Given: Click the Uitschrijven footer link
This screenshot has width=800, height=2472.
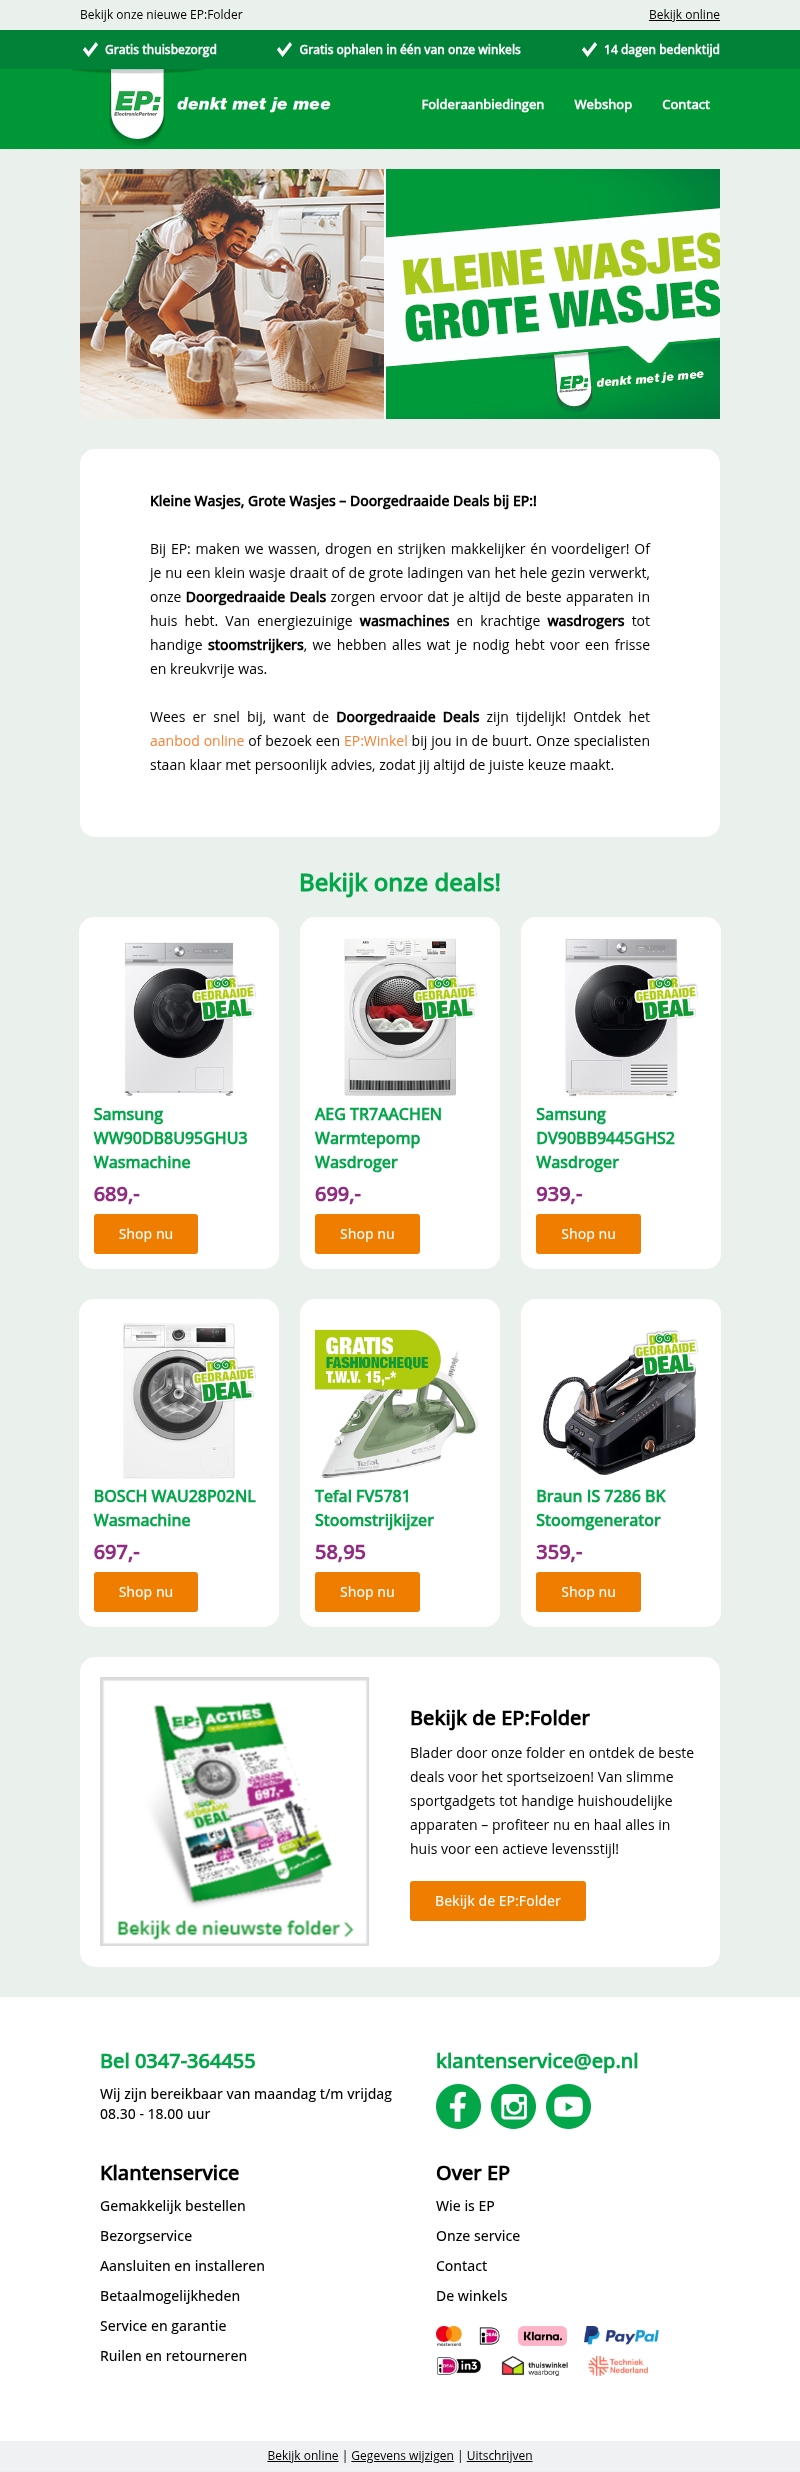Looking at the screenshot, I should [499, 2455].
